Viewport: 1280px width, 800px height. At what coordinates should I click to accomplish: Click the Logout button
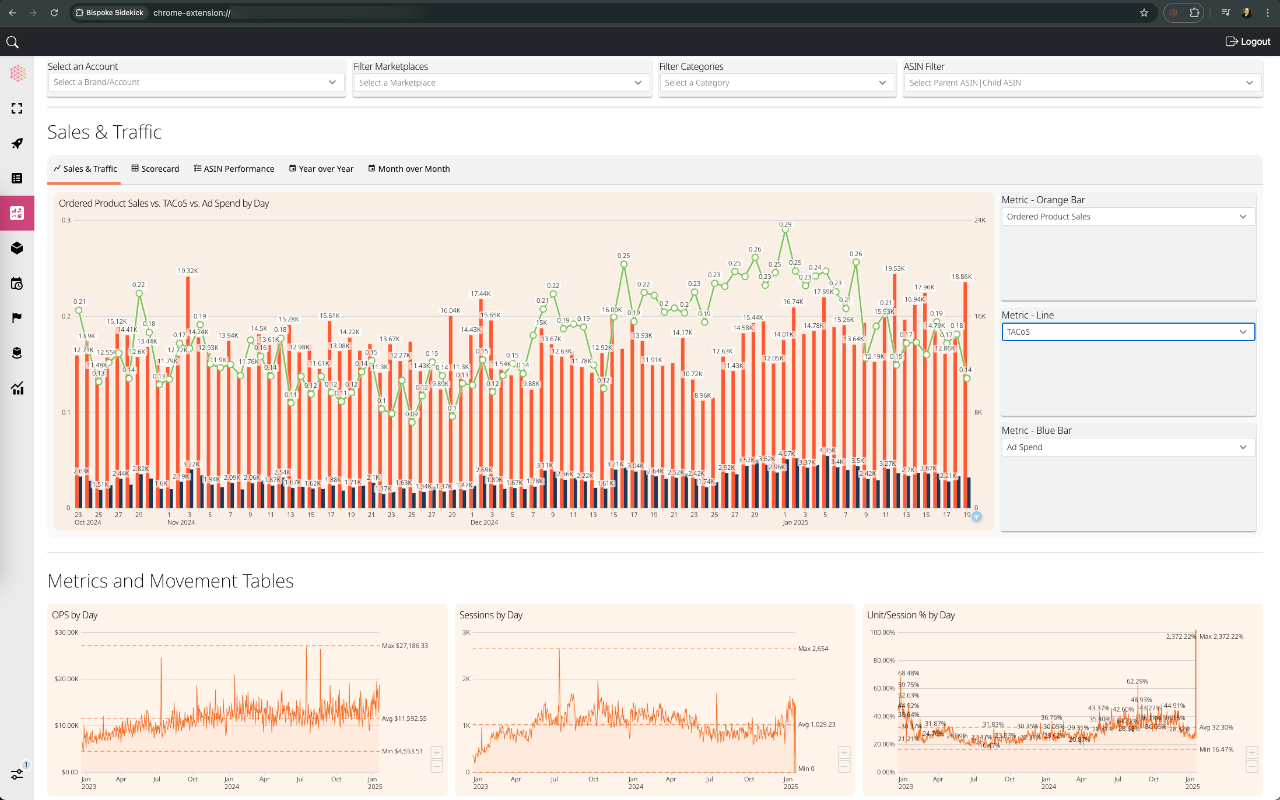click(x=1247, y=42)
